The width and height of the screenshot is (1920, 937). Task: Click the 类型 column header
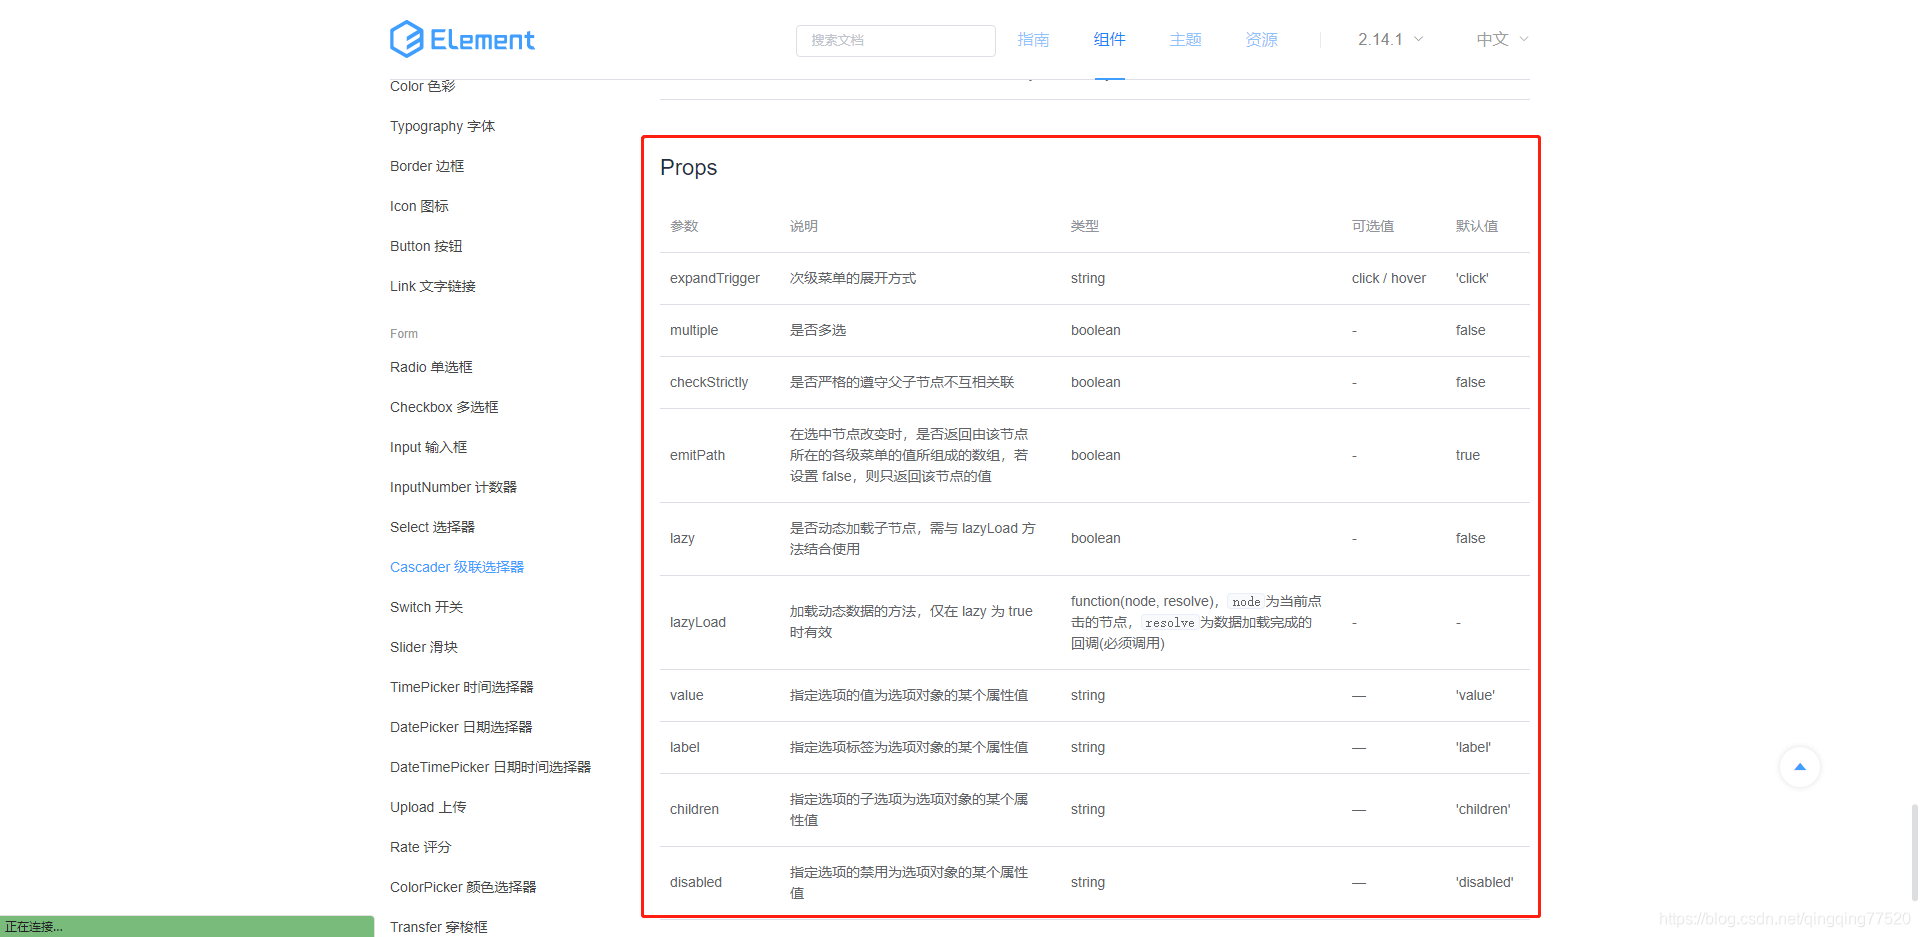[1085, 226]
